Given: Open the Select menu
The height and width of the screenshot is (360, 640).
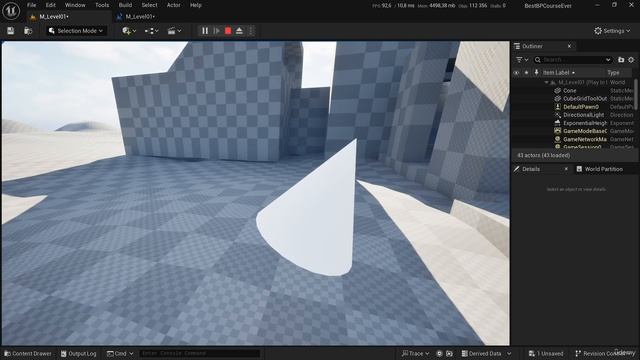Looking at the screenshot, I should [149, 5].
